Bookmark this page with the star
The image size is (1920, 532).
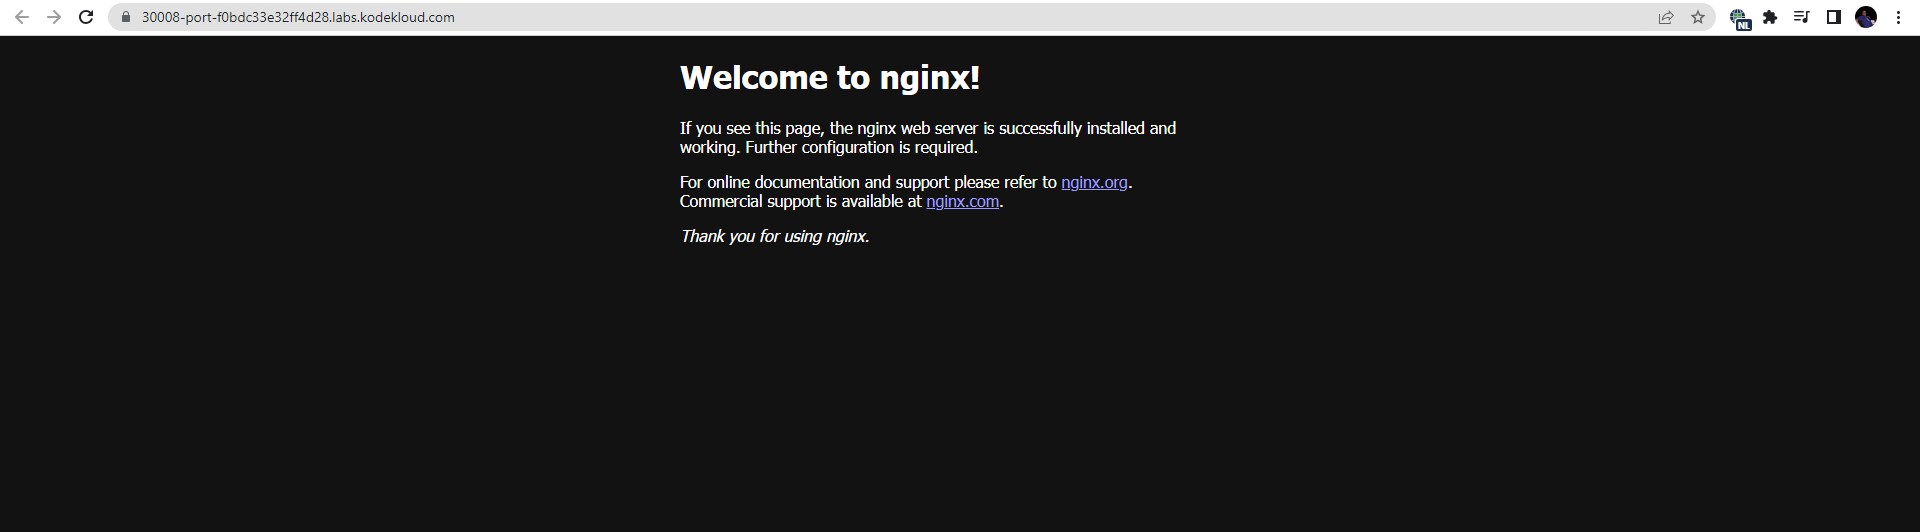pyautogui.click(x=1697, y=17)
